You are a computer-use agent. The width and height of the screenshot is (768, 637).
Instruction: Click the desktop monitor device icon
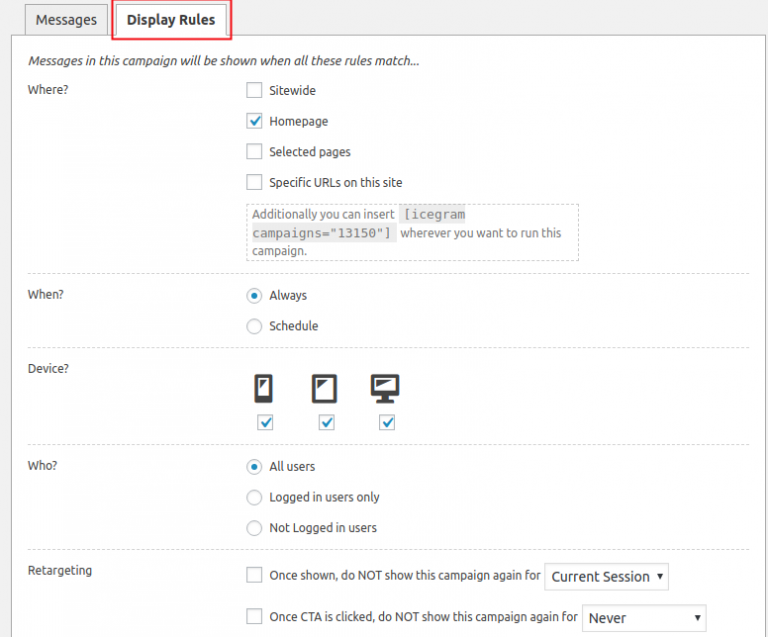tap(385, 388)
